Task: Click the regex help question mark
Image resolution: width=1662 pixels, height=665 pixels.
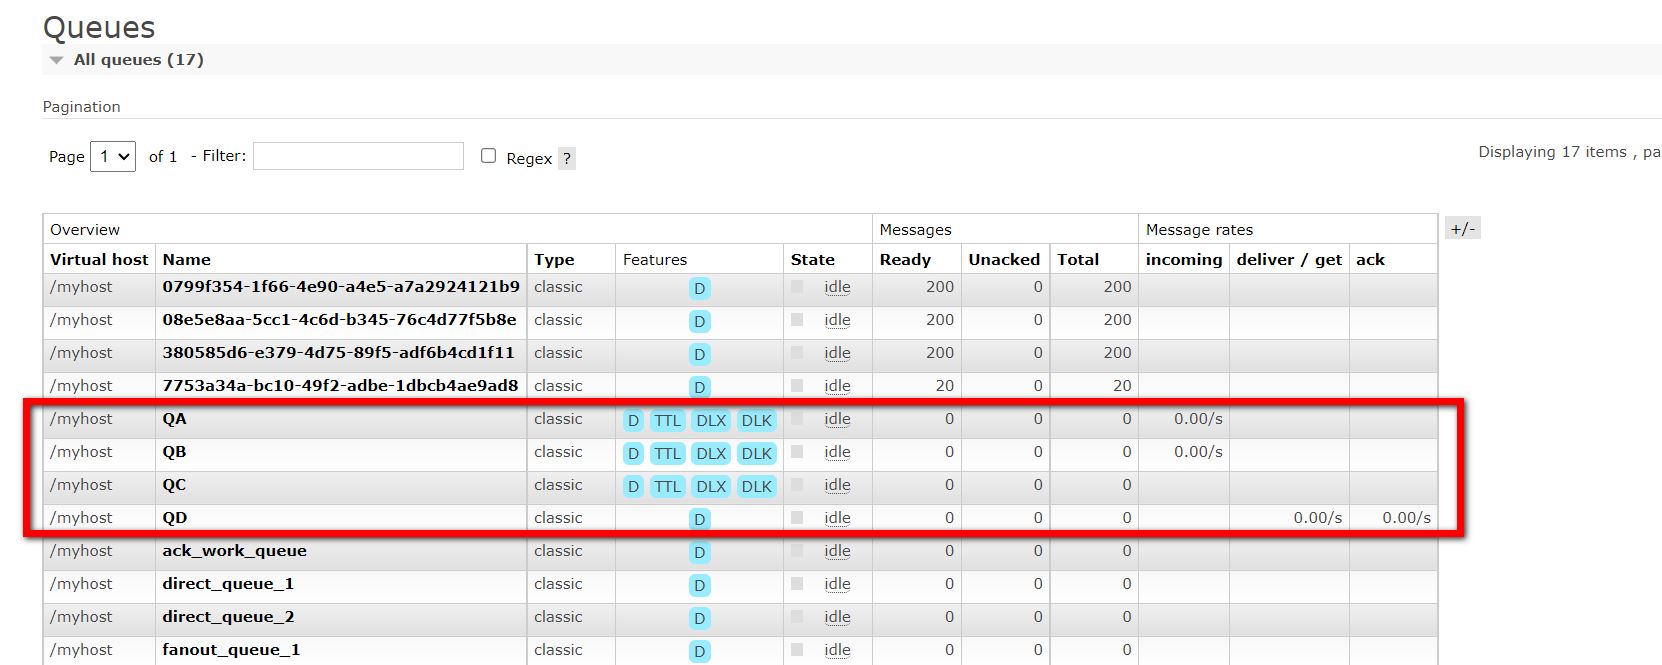Action: pos(566,158)
